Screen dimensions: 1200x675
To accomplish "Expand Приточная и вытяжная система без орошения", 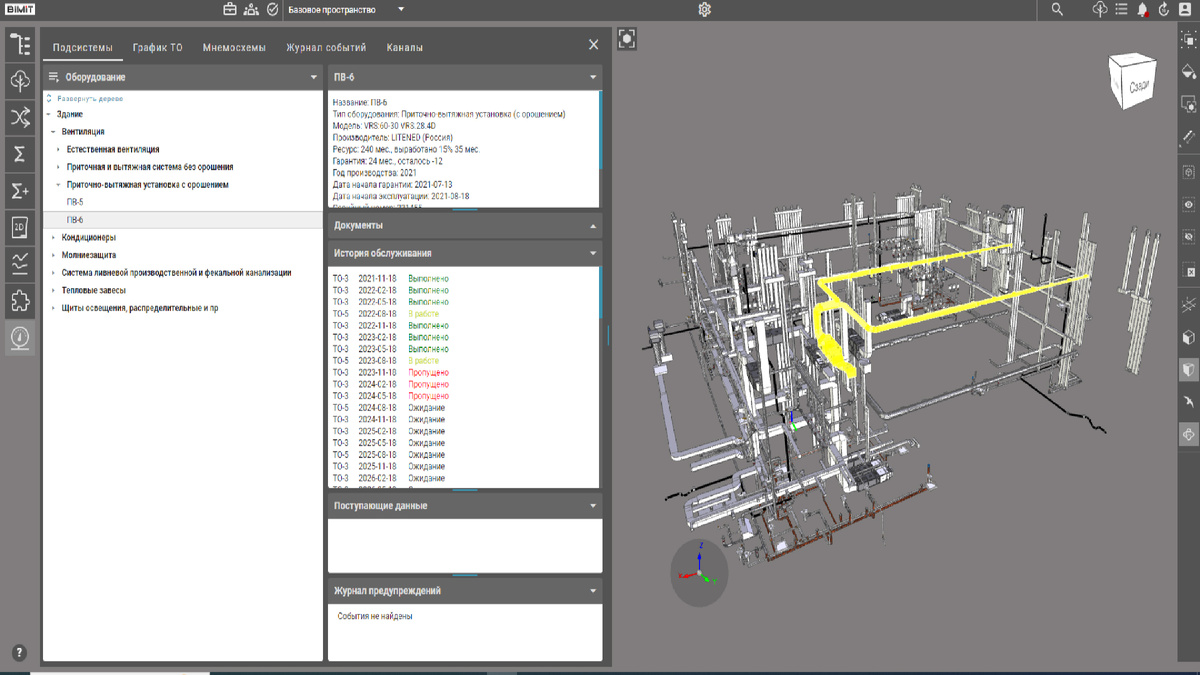I will pos(59,167).
